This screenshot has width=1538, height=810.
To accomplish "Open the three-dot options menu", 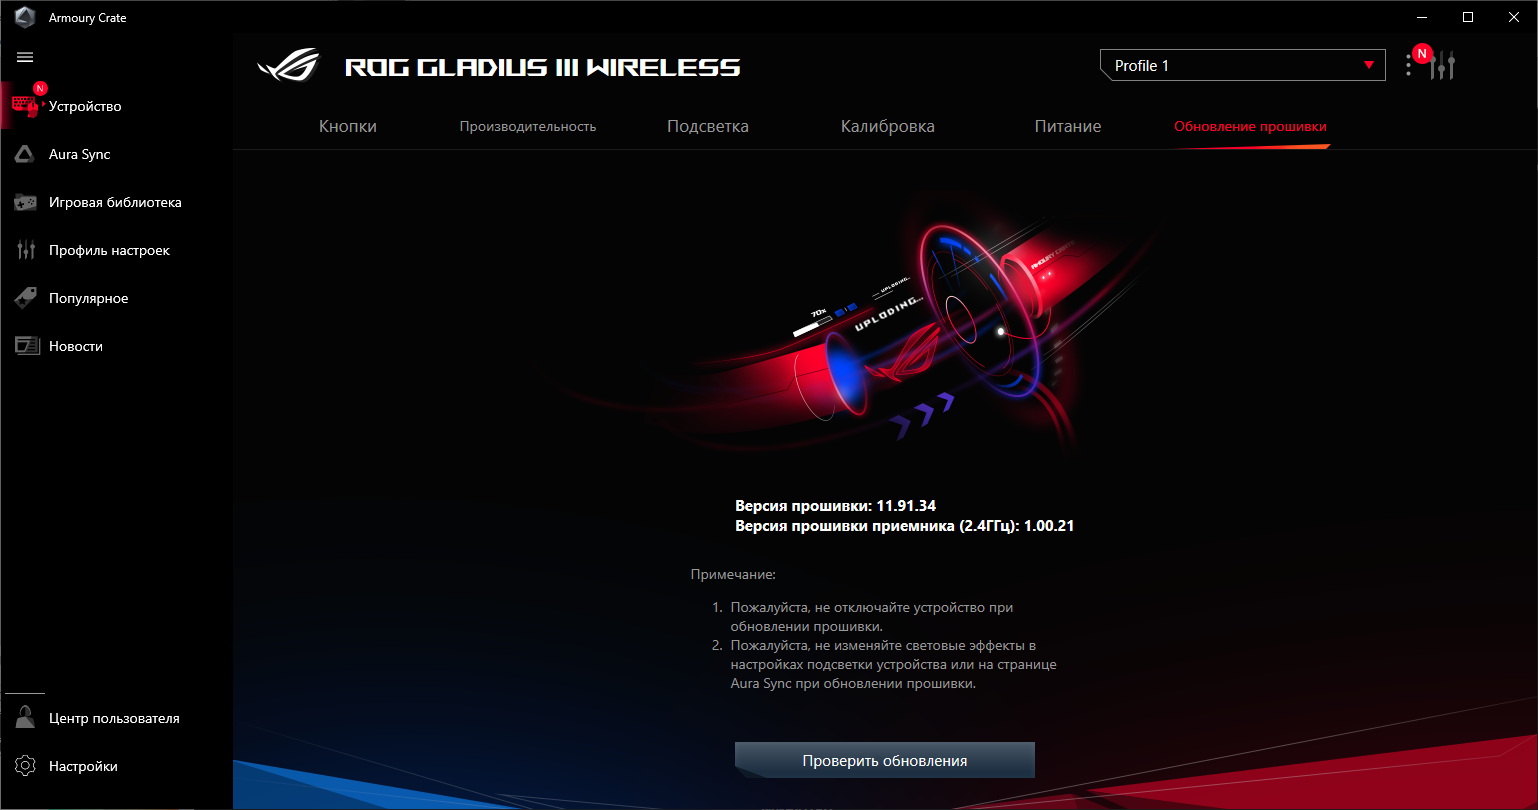I will point(1408,66).
